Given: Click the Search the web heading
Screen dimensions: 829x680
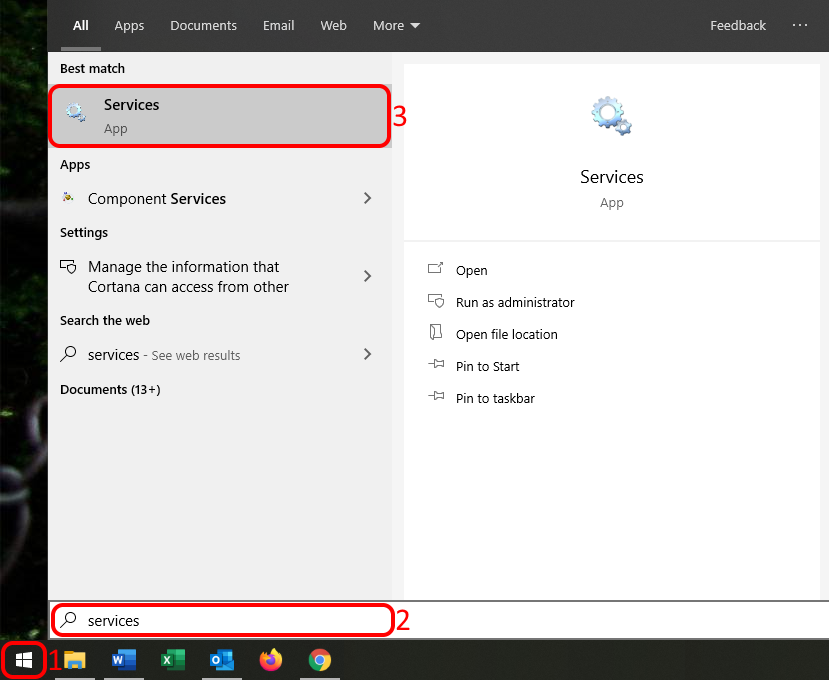Looking at the screenshot, I should point(105,320).
